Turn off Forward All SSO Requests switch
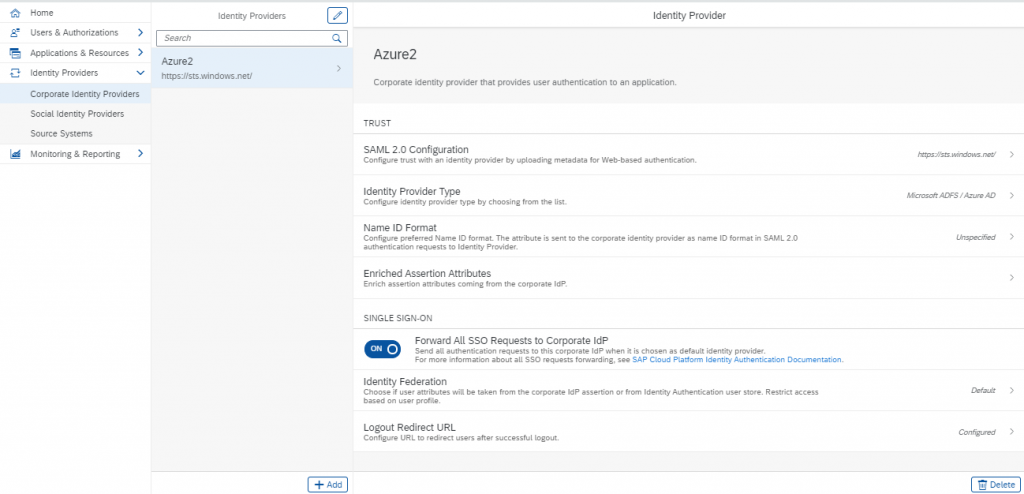This screenshot has height=494, width=1024. [x=383, y=349]
